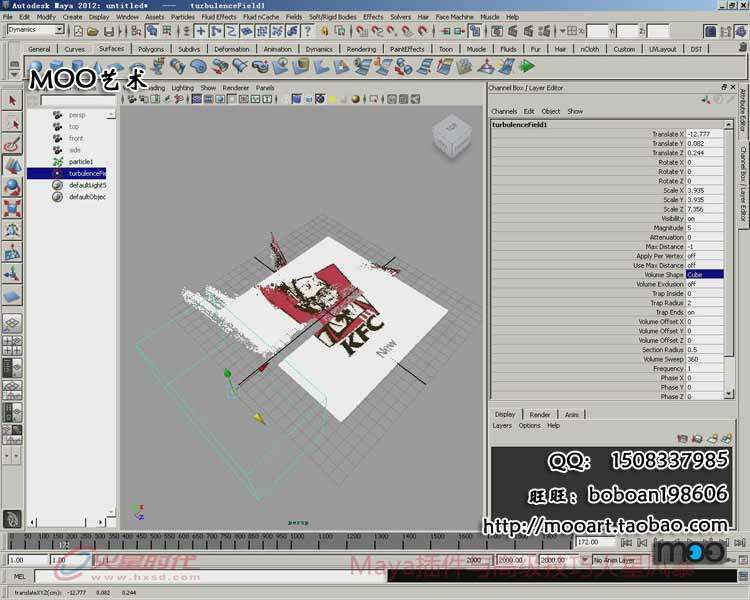Toggle smooth shade all blue cube icon
The width and height of the screenshot is (750, 600).
click(x=297, y=99)
